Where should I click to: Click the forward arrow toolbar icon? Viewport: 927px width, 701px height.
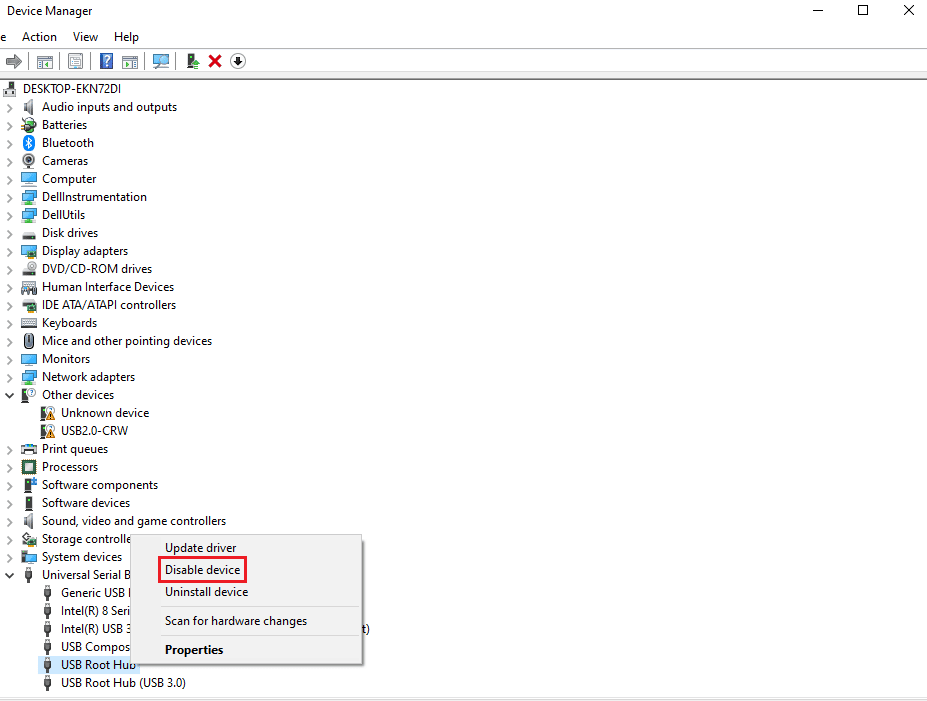tap(14, 61)
